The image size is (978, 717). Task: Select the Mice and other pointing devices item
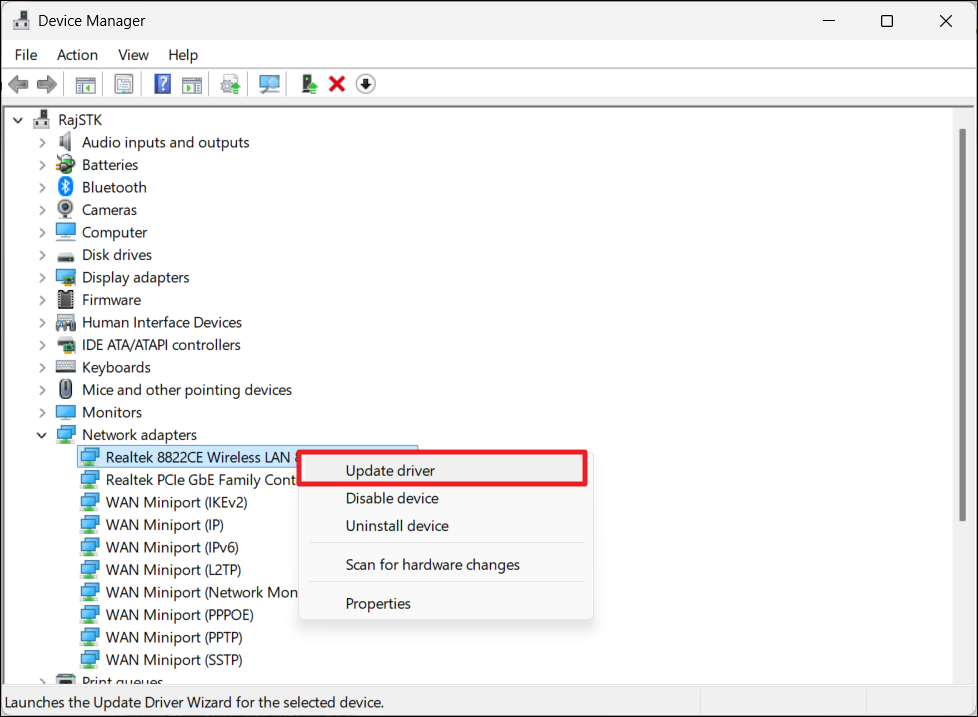coord(186,390)
